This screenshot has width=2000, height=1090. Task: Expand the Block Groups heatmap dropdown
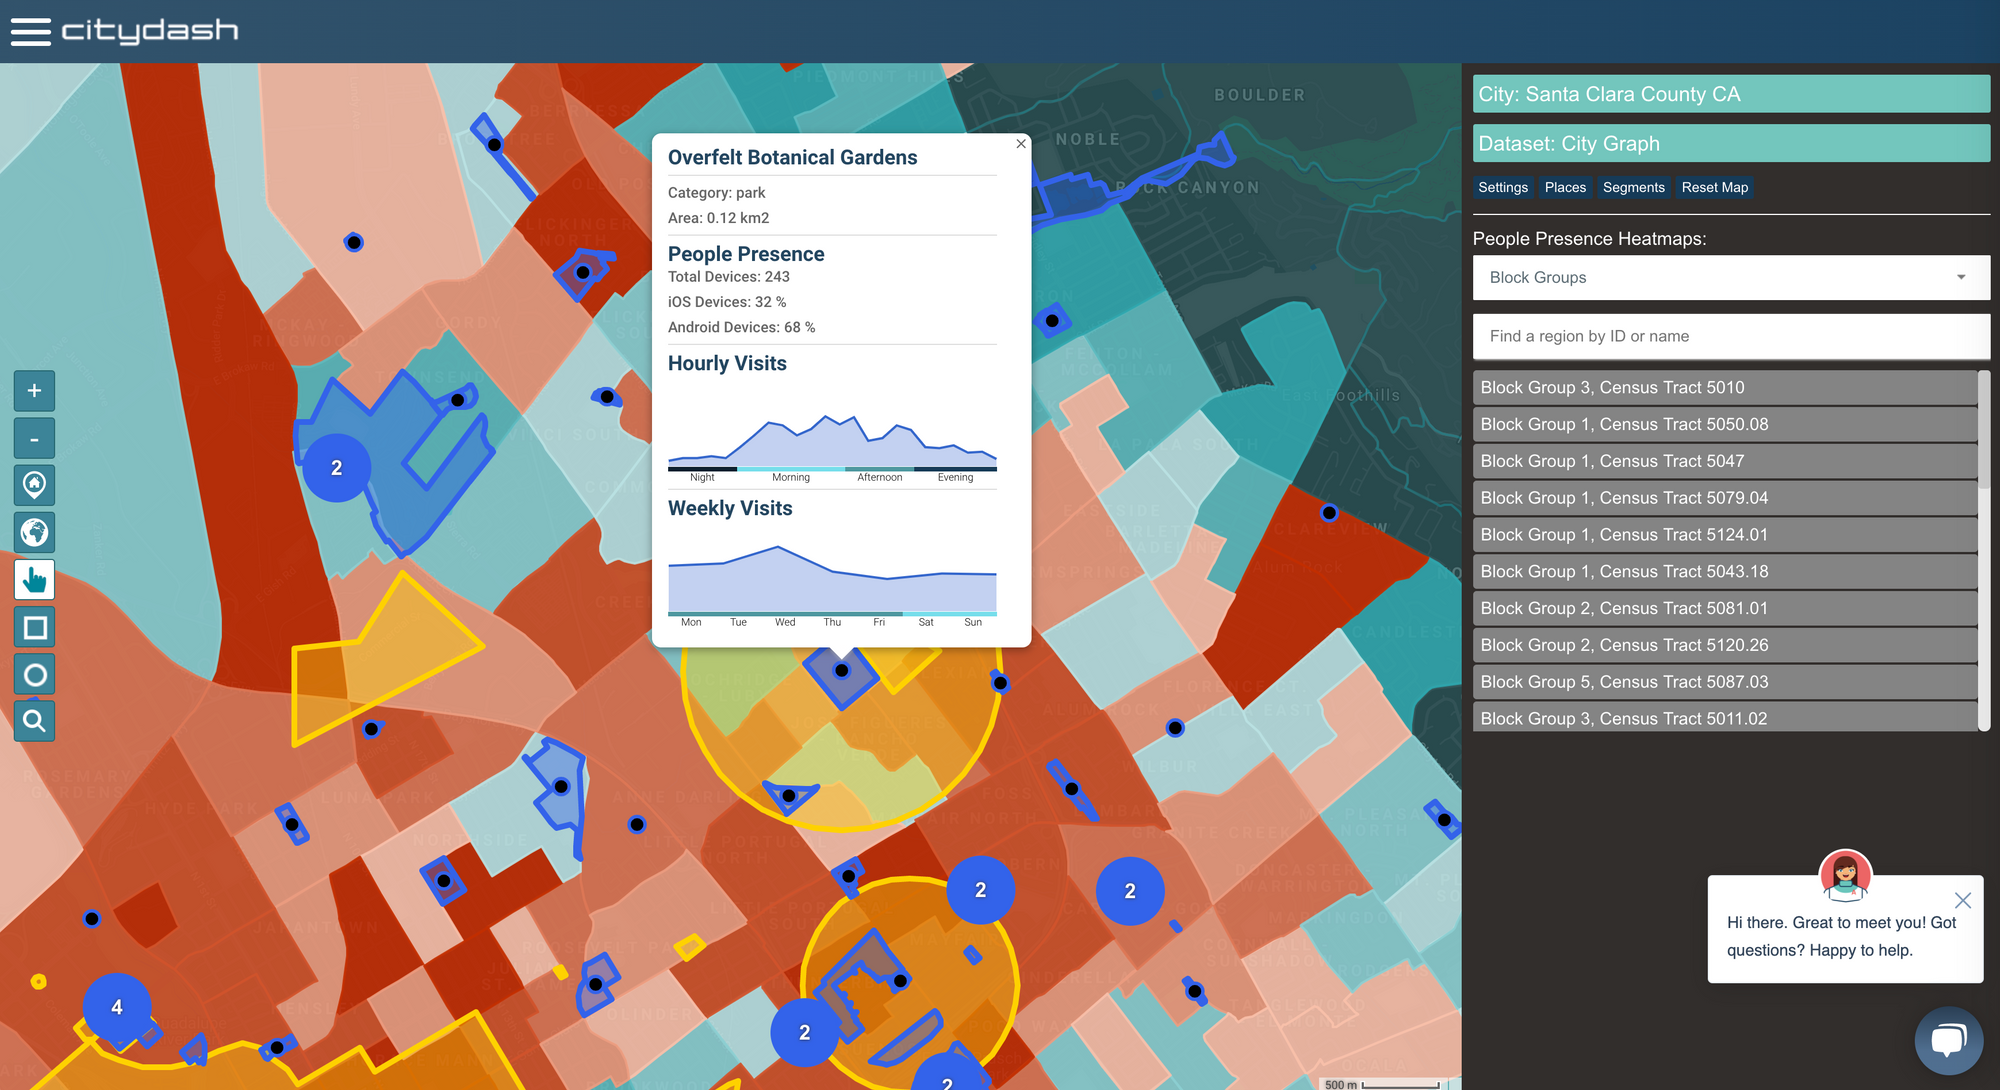(1730, 278)
